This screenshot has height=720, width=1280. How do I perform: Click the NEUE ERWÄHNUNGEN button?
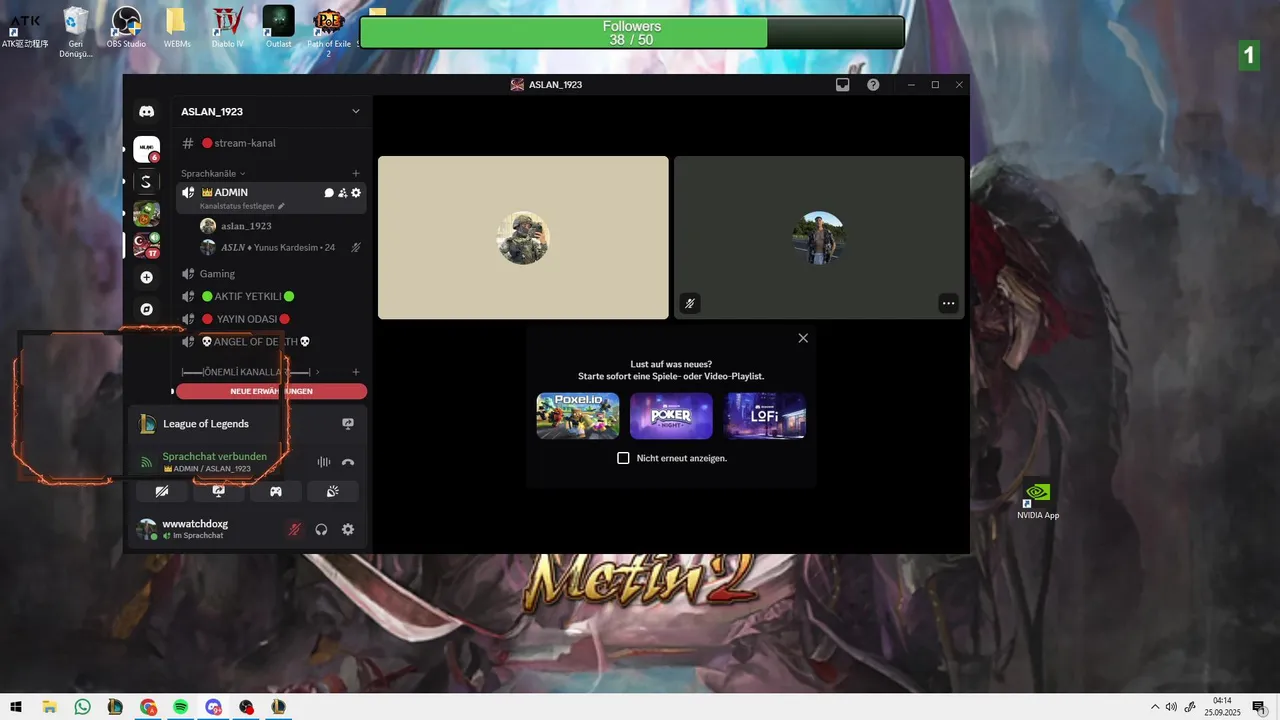coord(271,391)
